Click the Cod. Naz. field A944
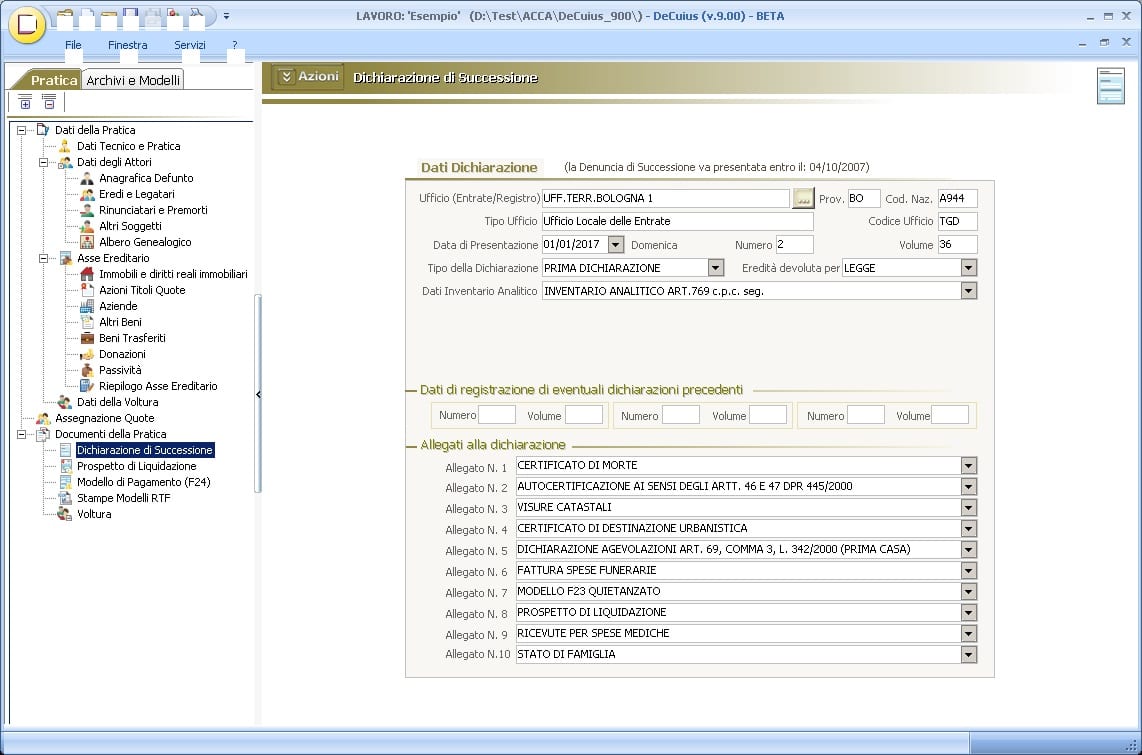Viewport: 1142px width, 755px height. tap(958, 198)
